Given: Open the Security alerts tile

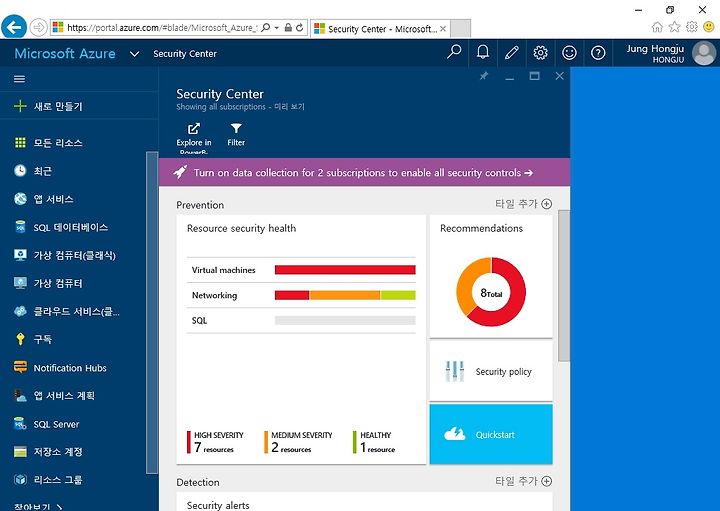Looking at the screenshot, I should (364, 502).
